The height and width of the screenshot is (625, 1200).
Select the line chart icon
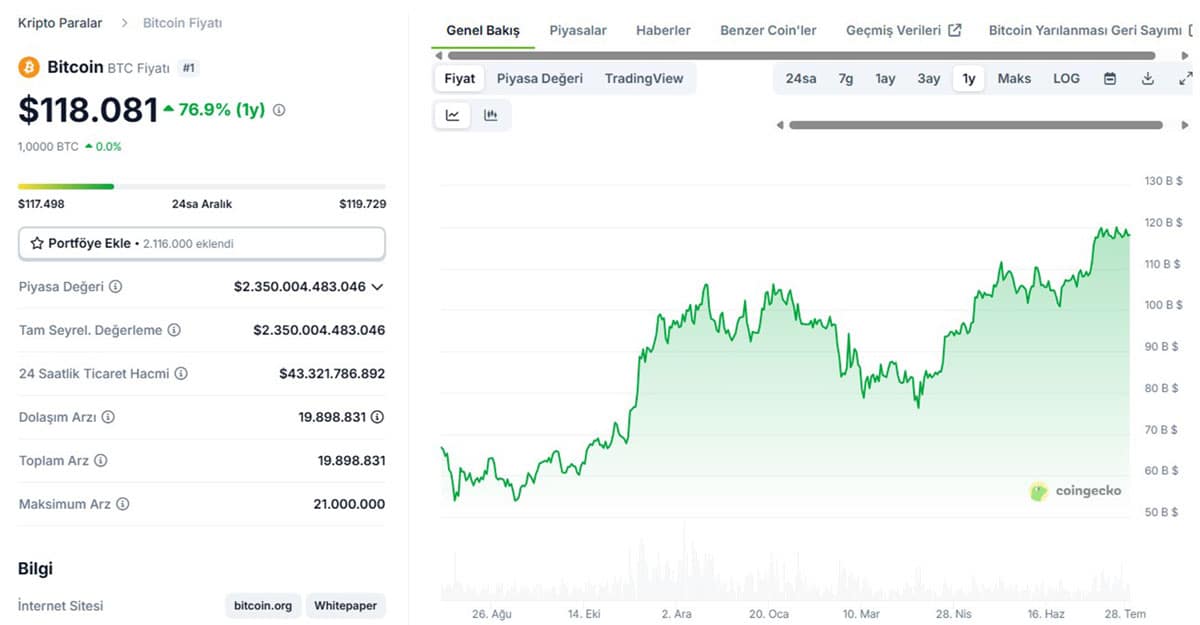tap(452, 114)
